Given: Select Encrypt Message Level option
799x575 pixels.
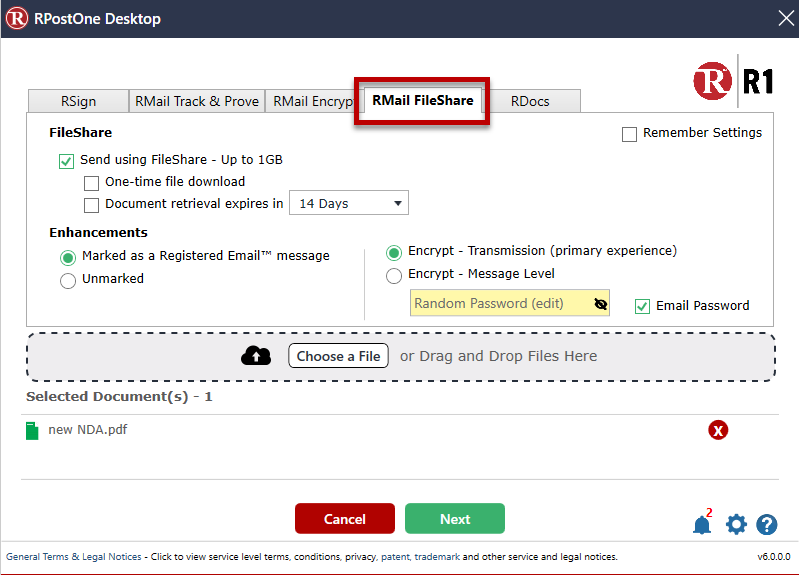Looking at the screenshot, I should (x=393, y=275).
